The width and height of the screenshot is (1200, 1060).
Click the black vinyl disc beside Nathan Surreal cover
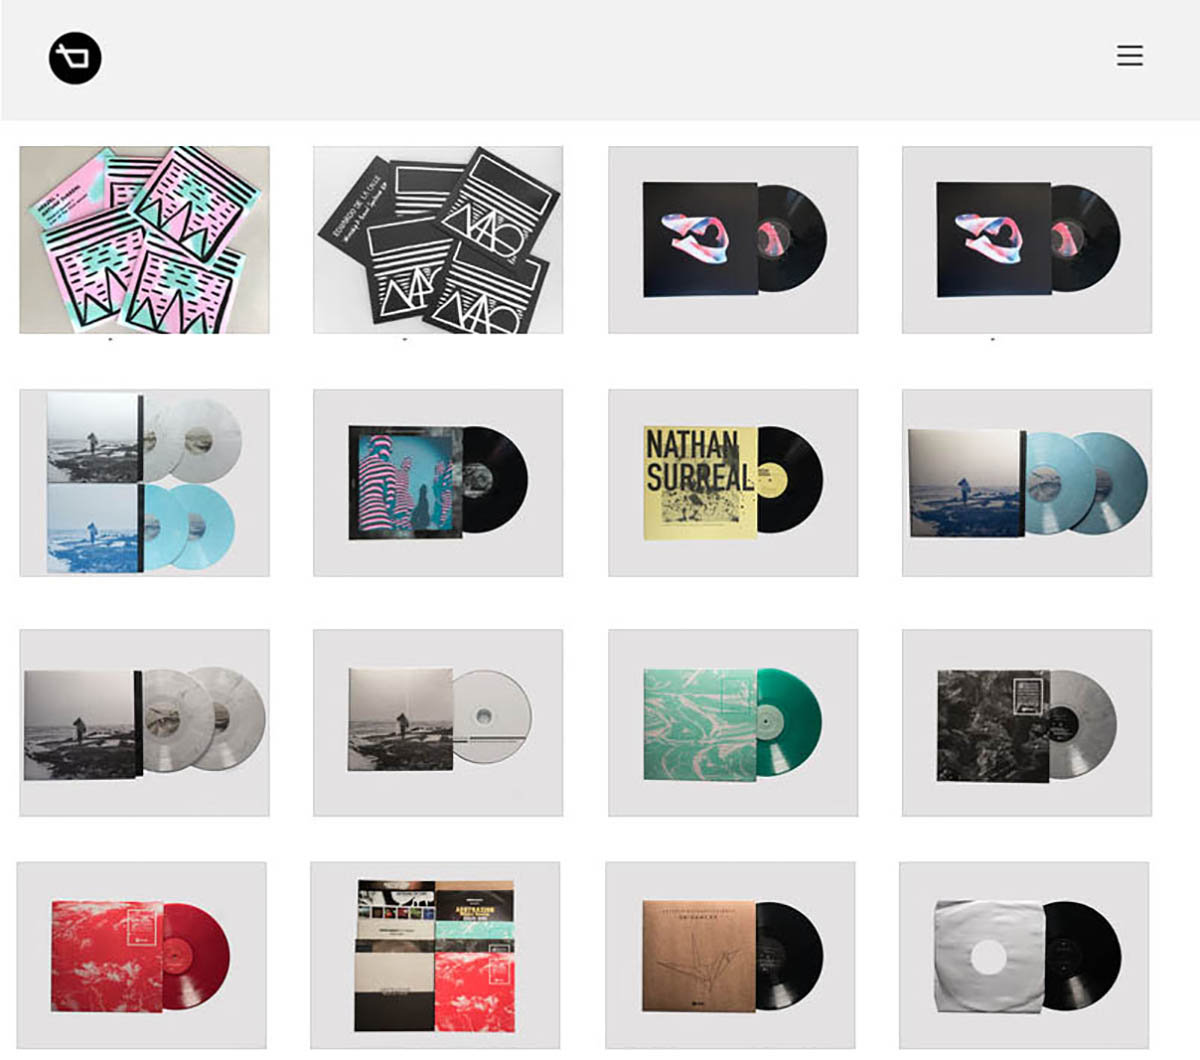pyautogui.click(x=792, y=480)
